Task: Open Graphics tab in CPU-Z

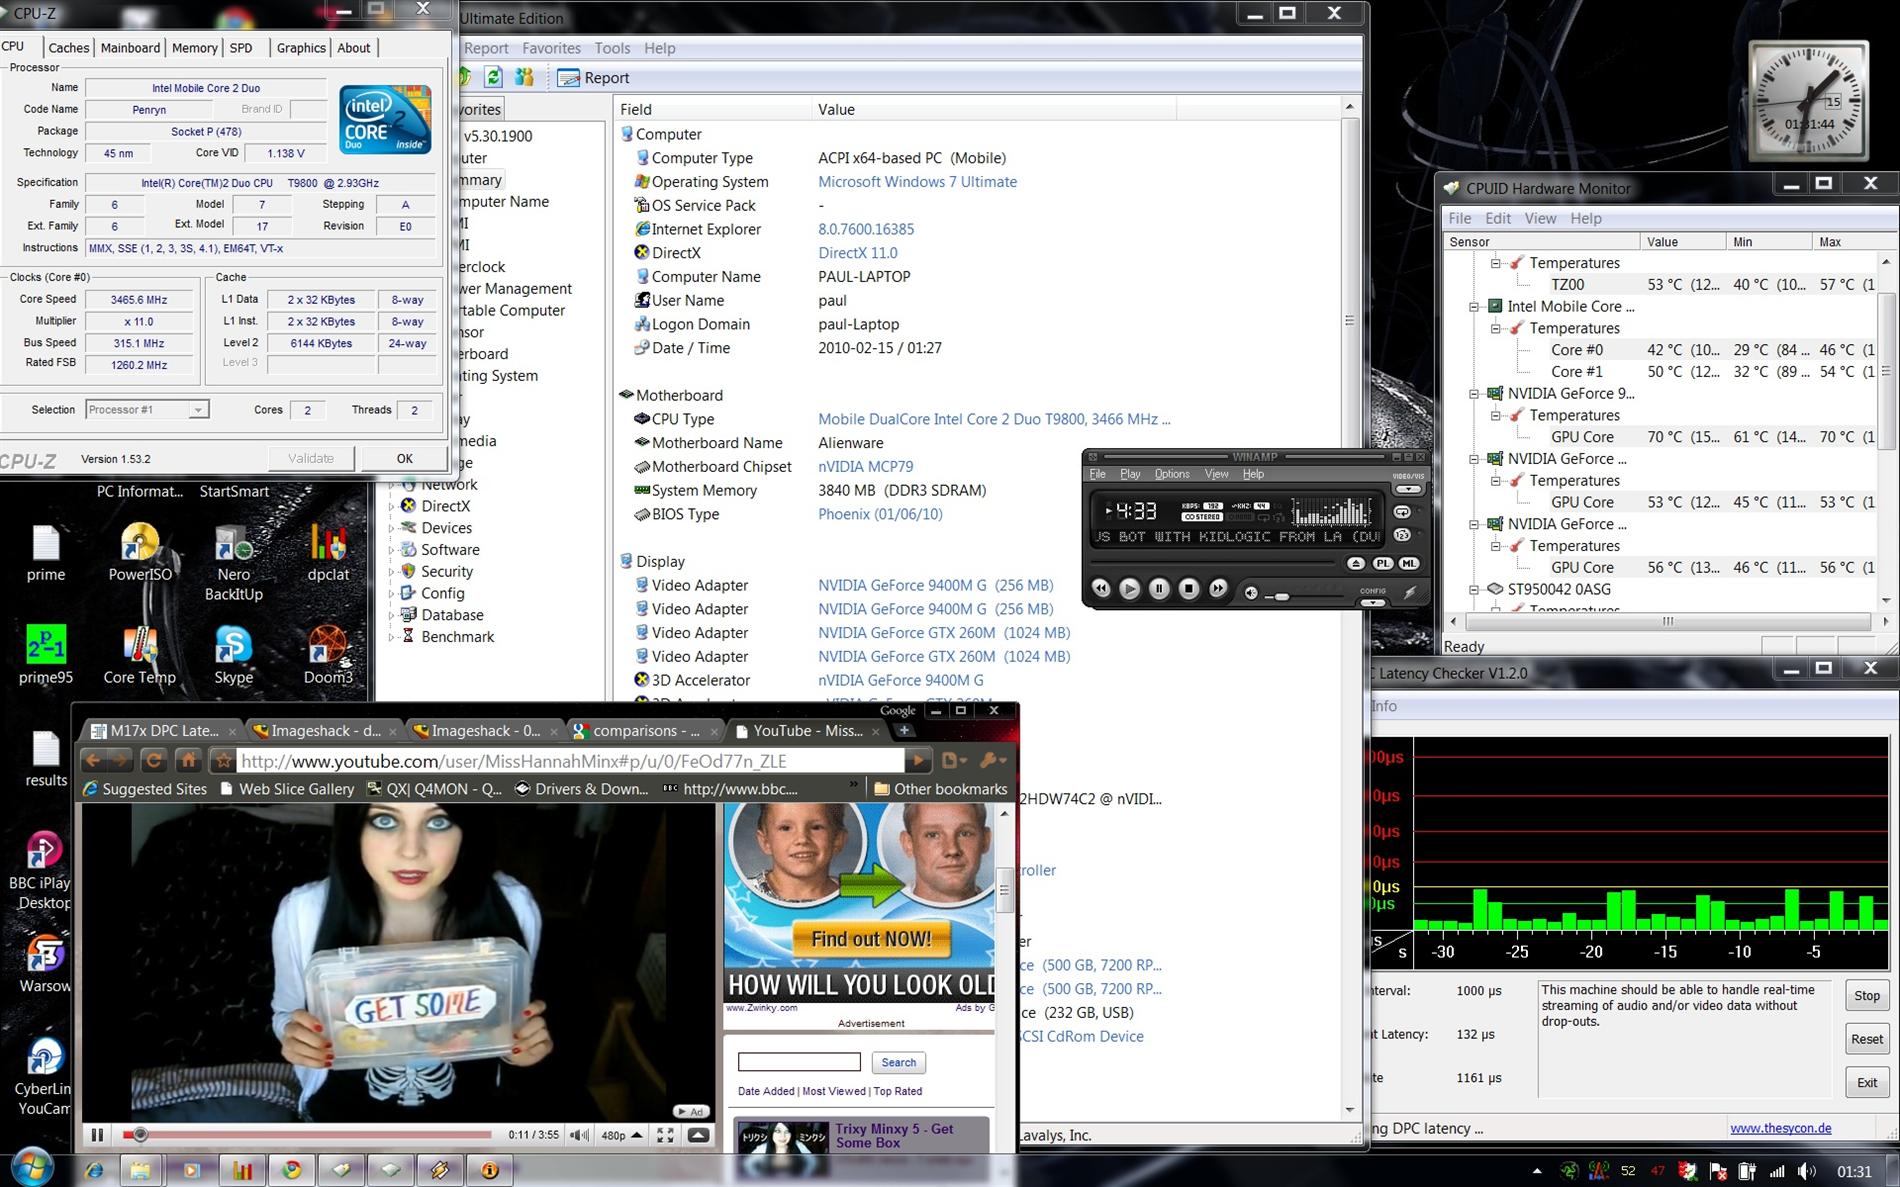Action: [x=301, y=48]
